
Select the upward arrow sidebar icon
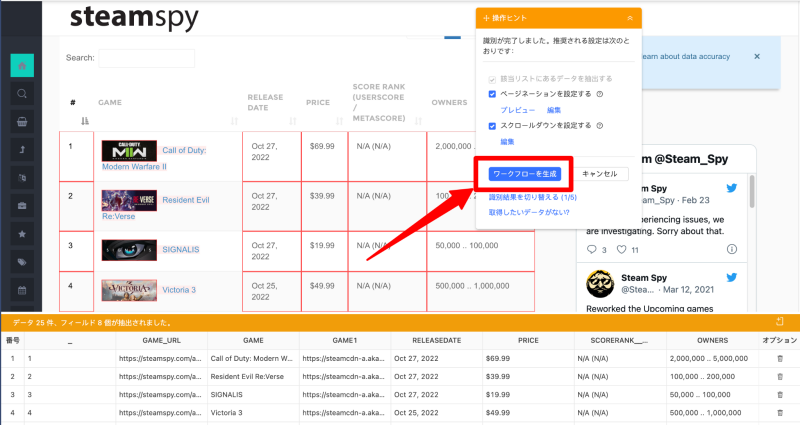tap(22, 149)
